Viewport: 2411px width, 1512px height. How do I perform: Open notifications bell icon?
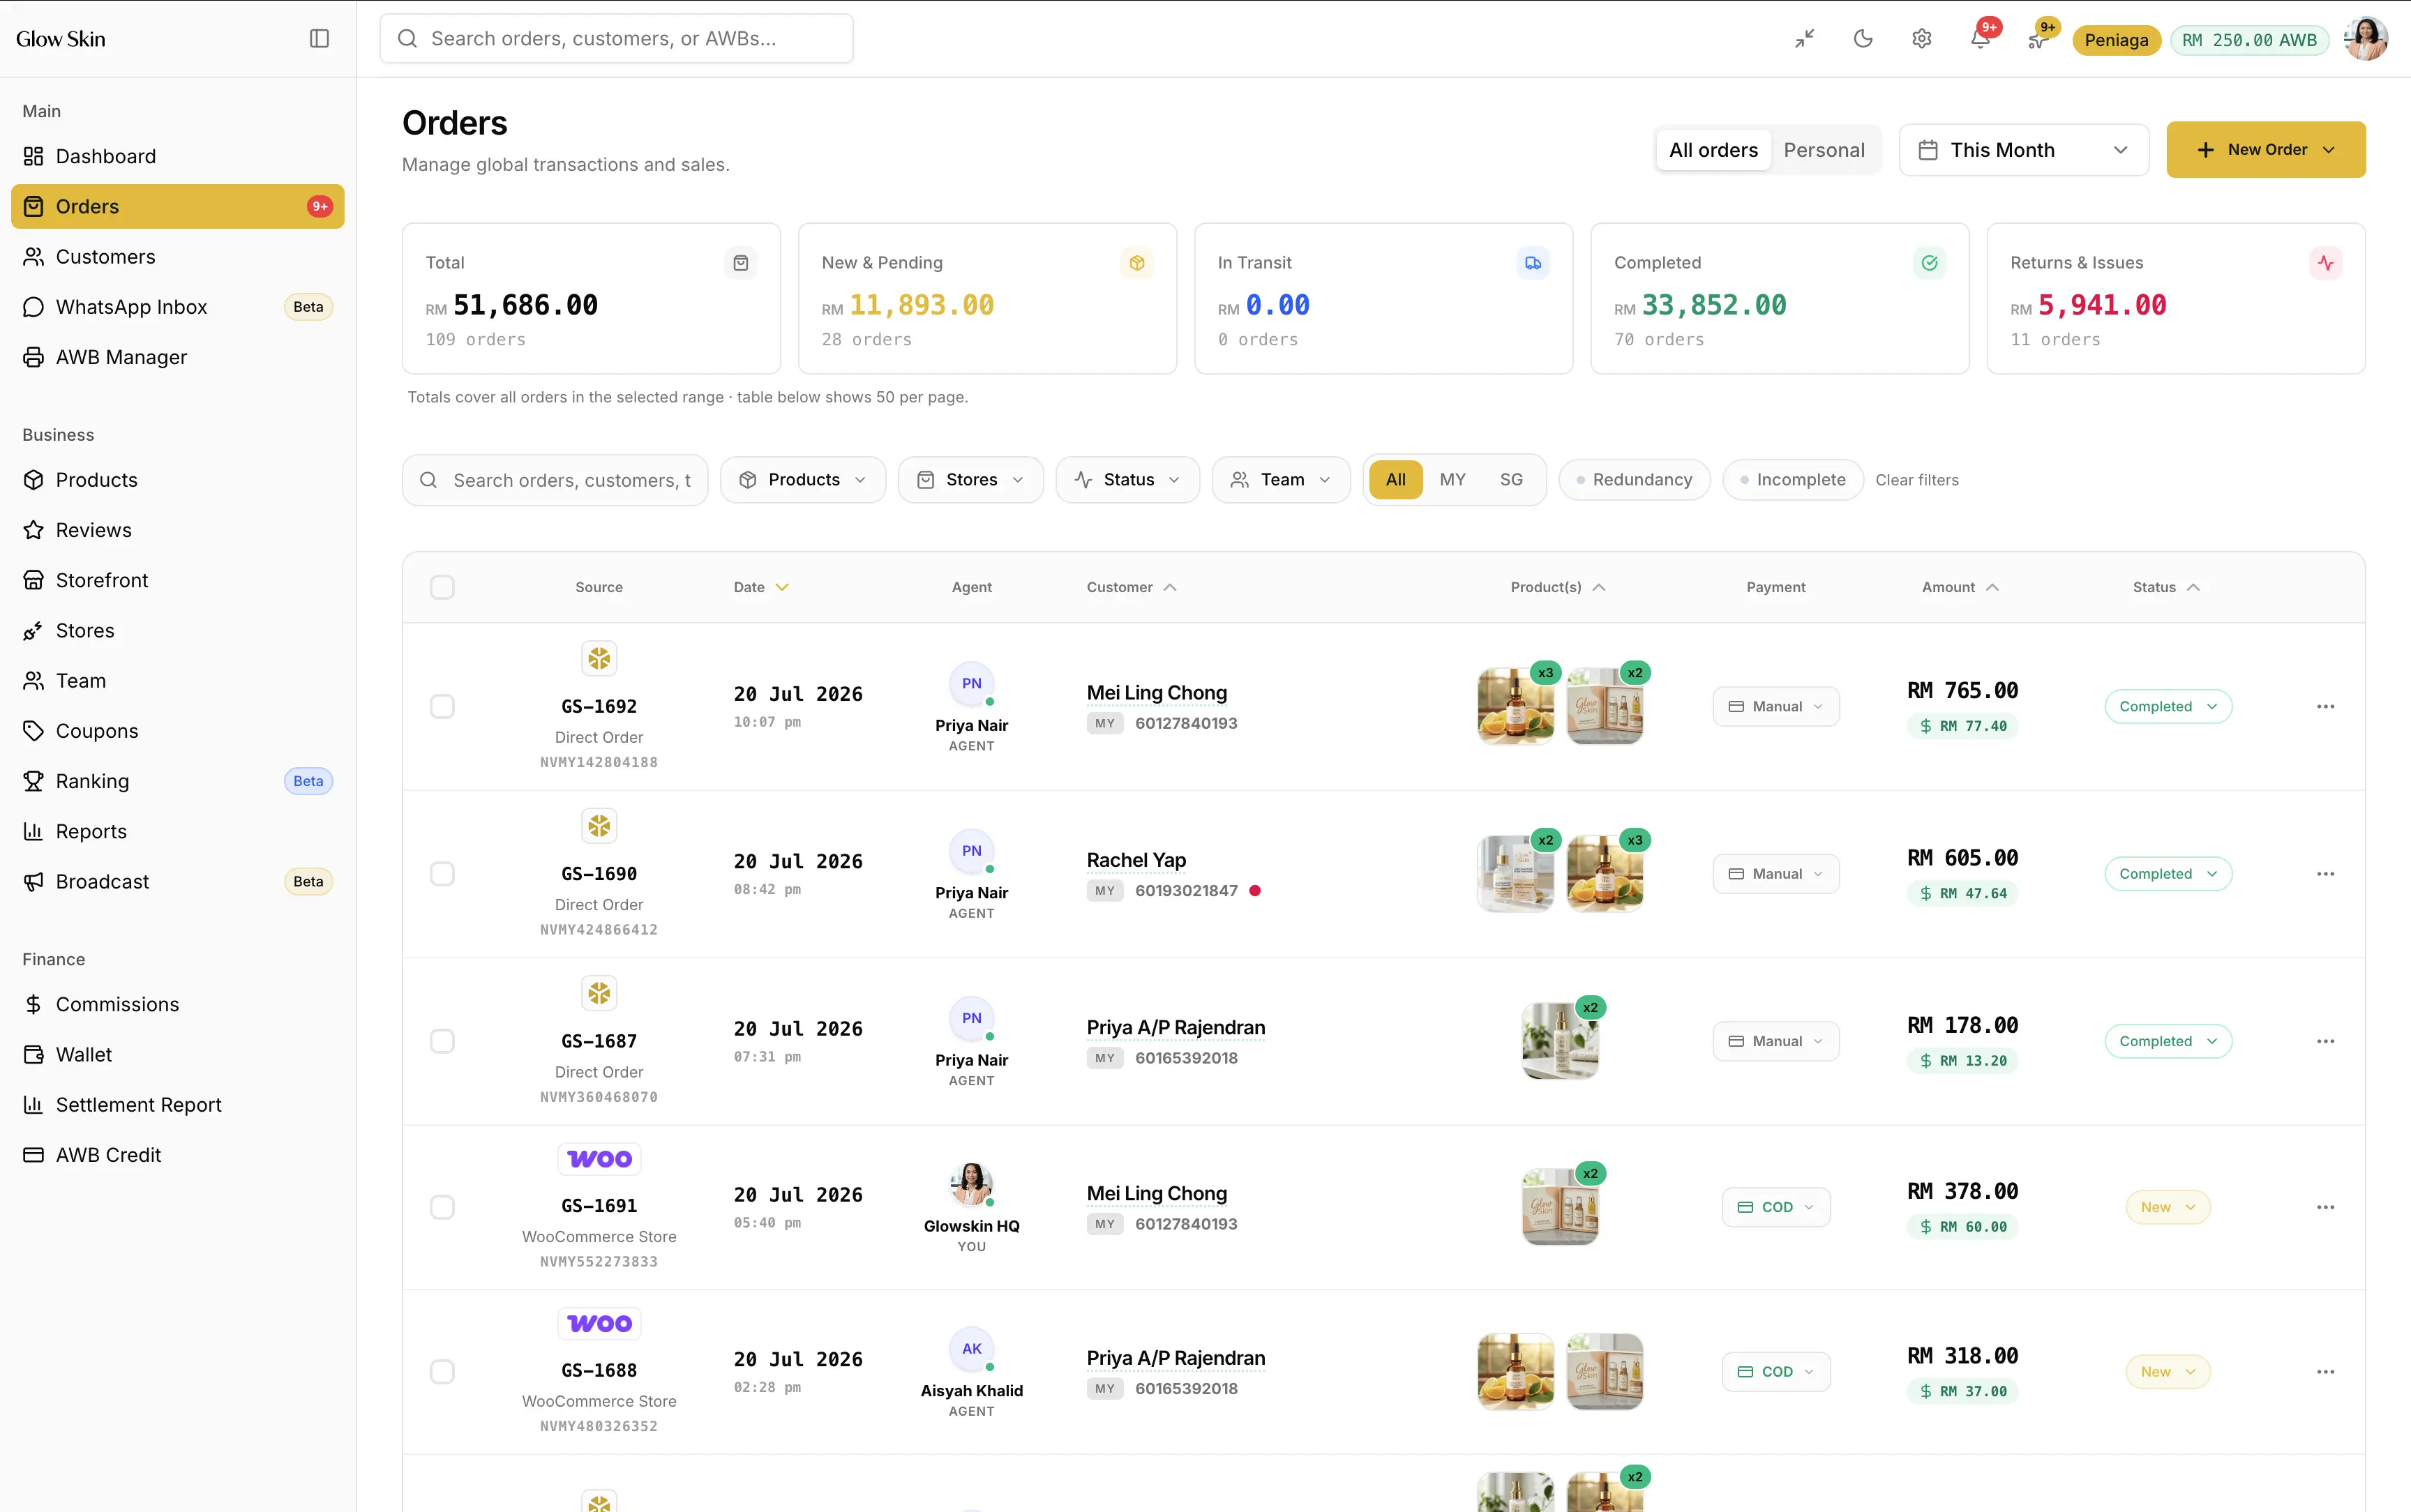pyautogui.click(x=1980, y=39)
